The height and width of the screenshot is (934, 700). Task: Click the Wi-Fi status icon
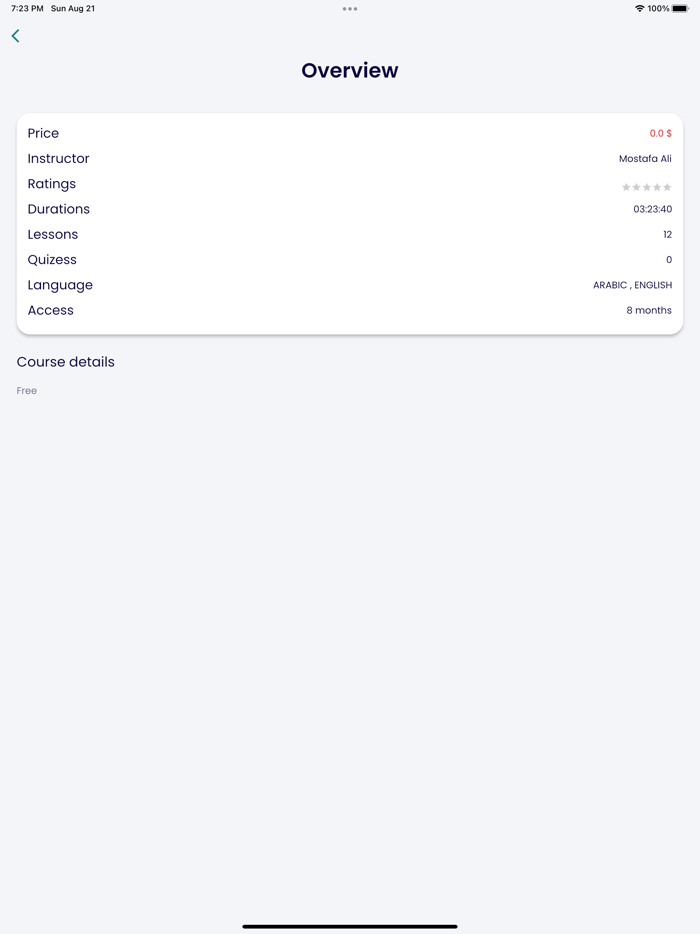(639, 7)
